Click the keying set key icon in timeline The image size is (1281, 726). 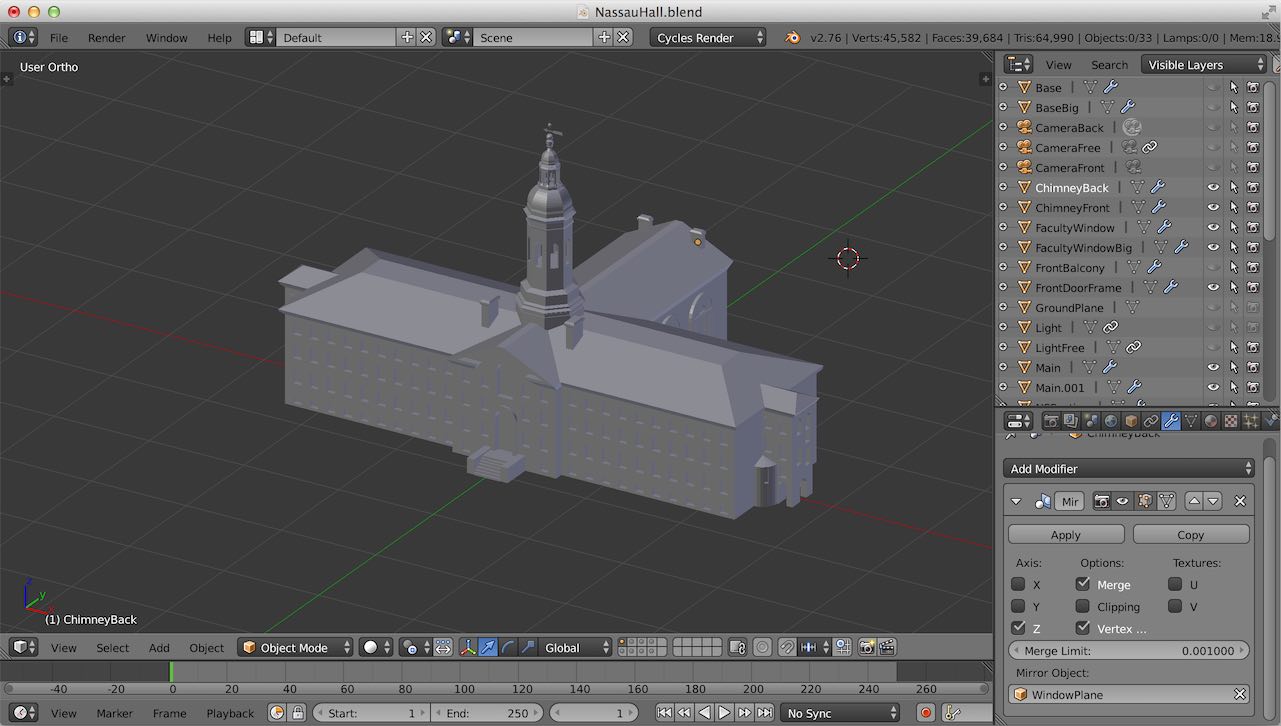[x=953, y=713]
